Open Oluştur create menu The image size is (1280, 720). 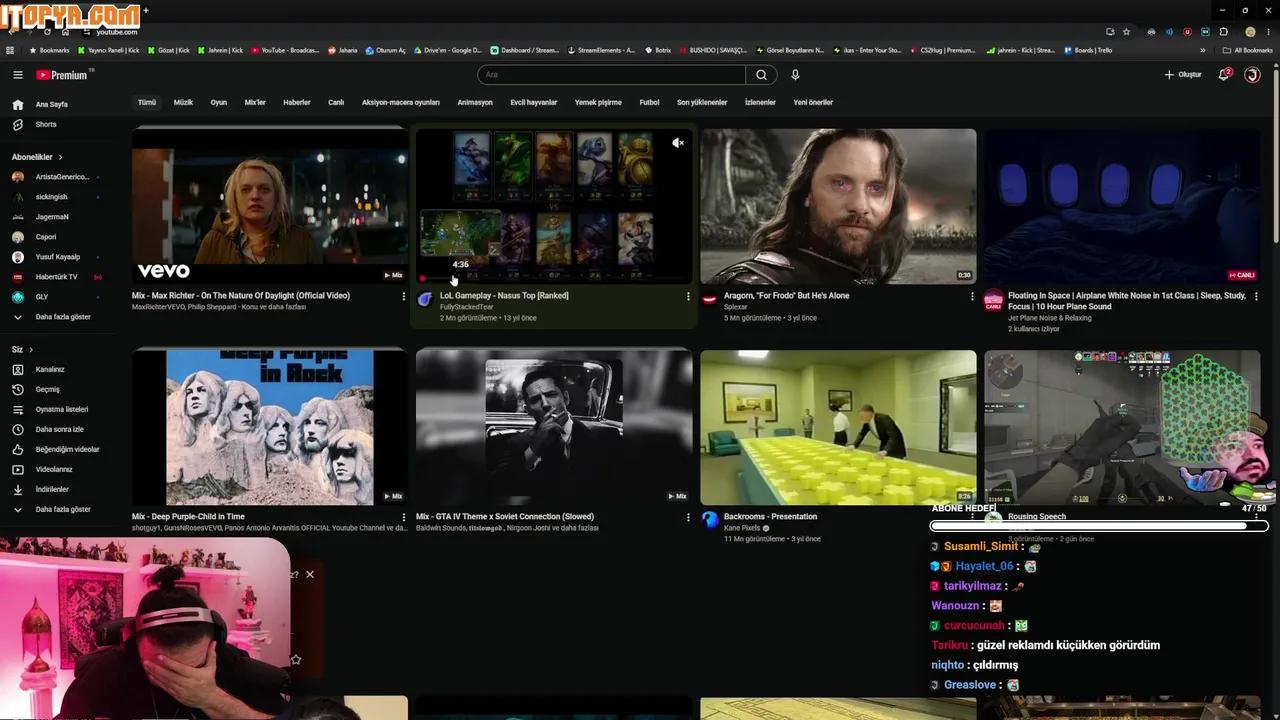pos(1183,75)
